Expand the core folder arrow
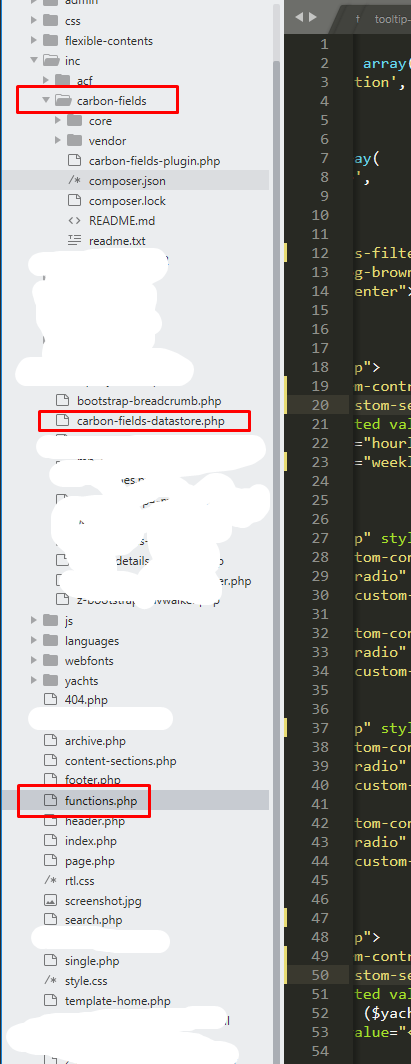This screenshot has height=1064, width=411. tap(58, 121)
